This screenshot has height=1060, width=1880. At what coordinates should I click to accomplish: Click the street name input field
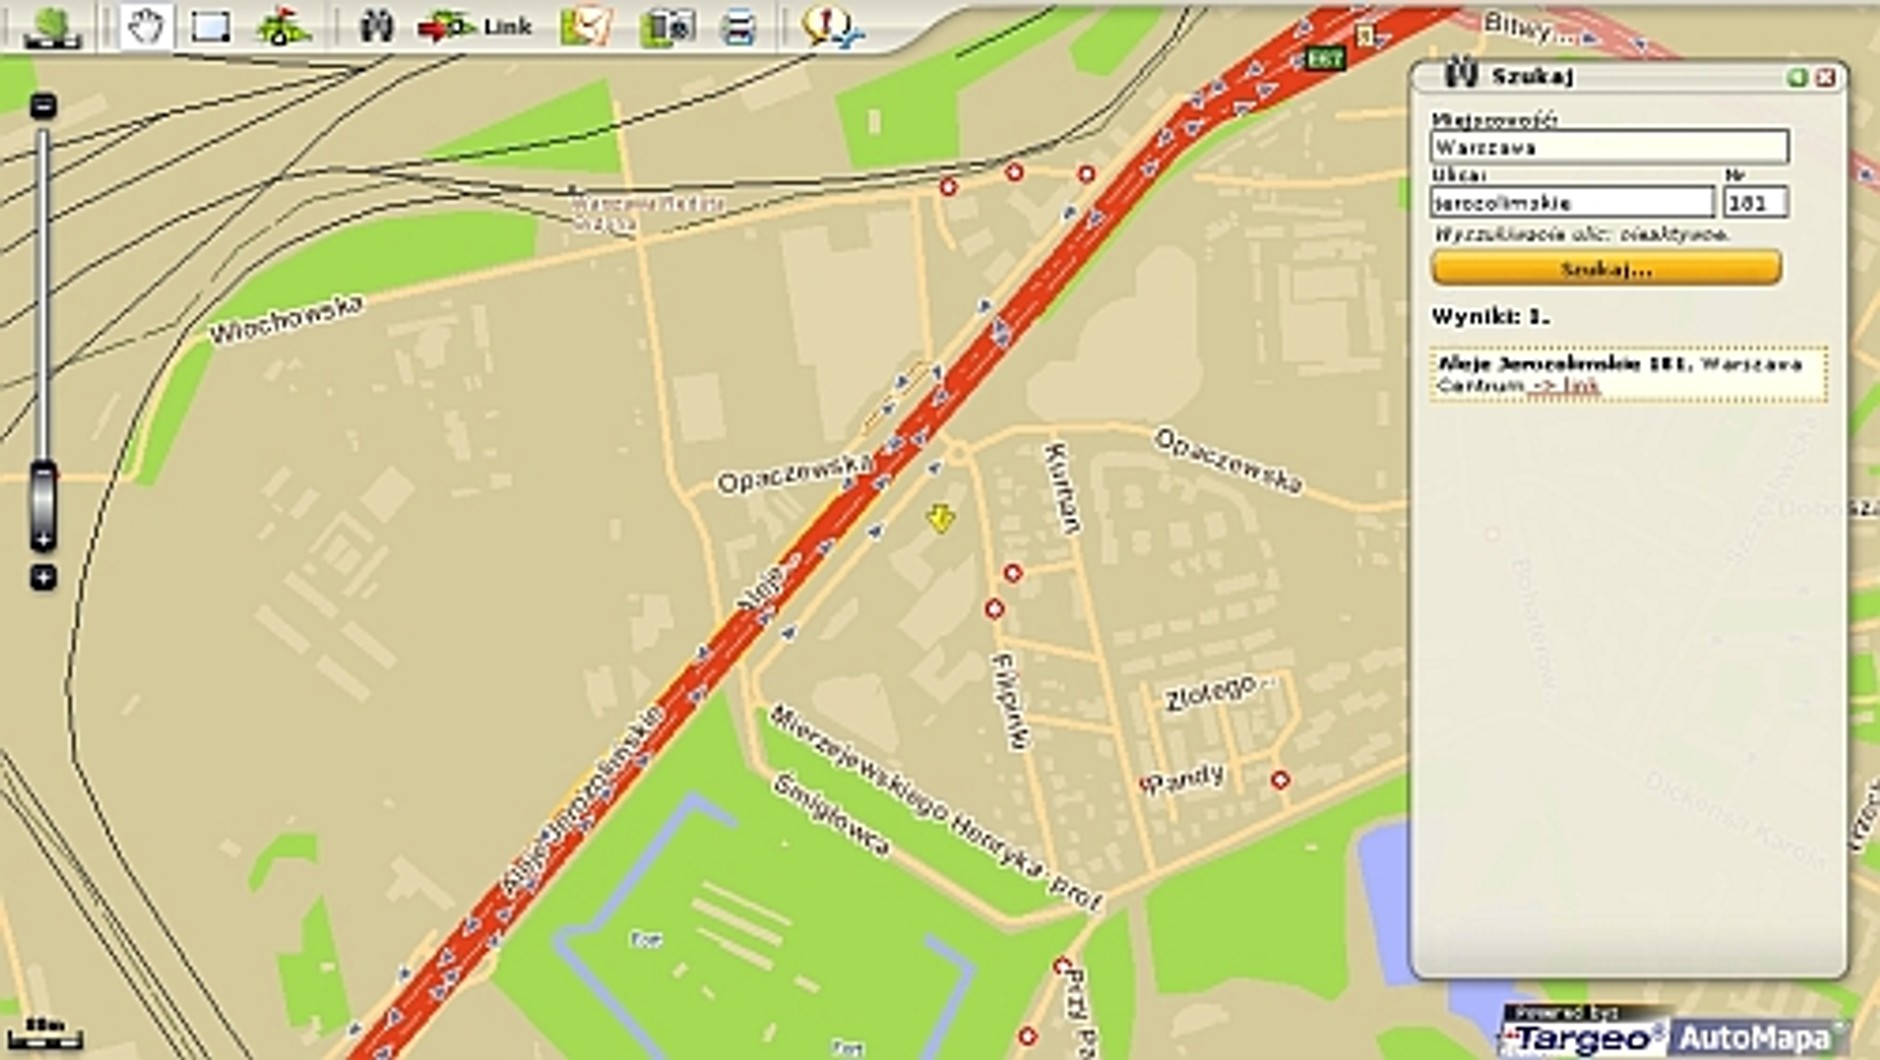point(1571,203)
